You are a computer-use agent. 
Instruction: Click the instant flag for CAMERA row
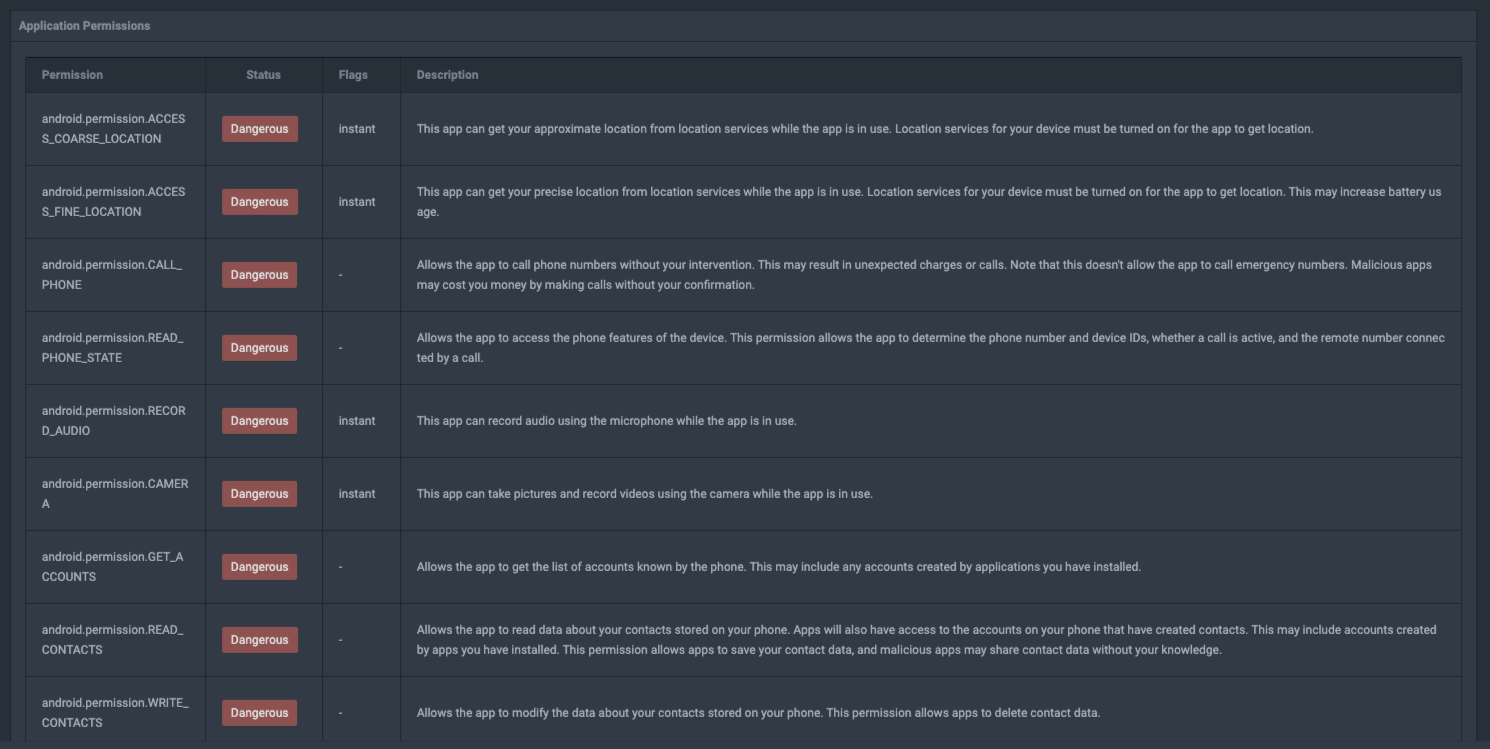[357, 494]
